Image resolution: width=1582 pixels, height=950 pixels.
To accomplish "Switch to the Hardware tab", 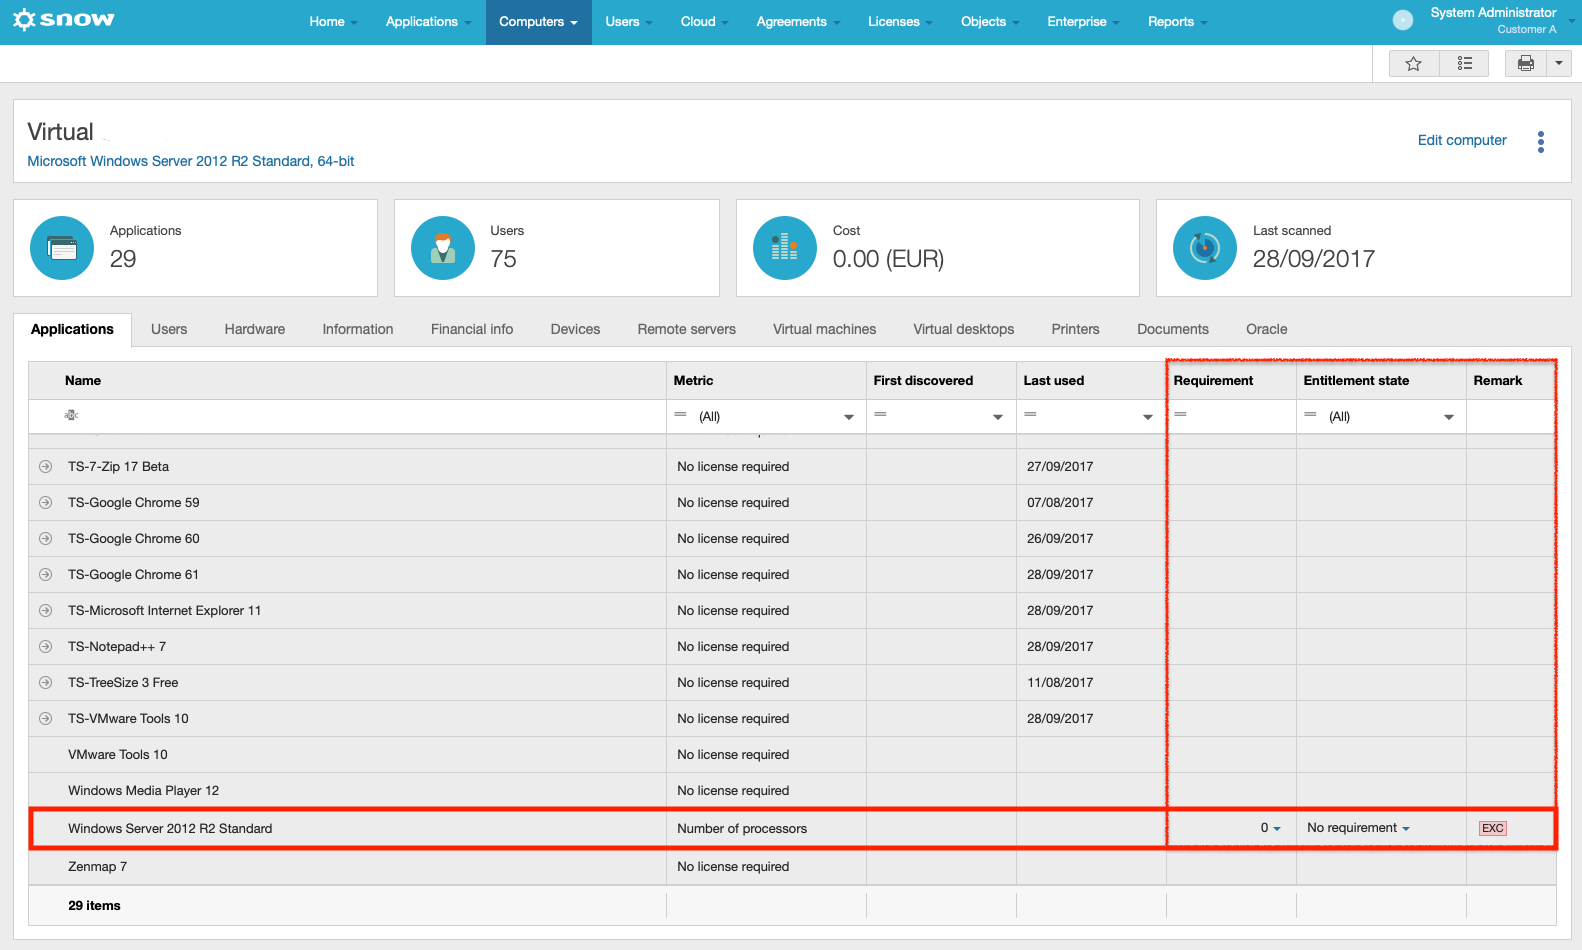I will 255,329.
